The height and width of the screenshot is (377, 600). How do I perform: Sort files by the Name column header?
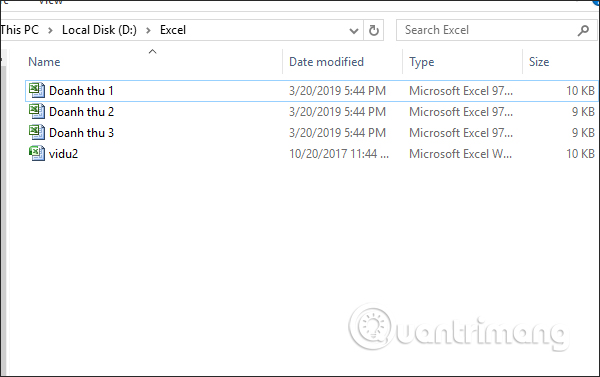point(44,62)
